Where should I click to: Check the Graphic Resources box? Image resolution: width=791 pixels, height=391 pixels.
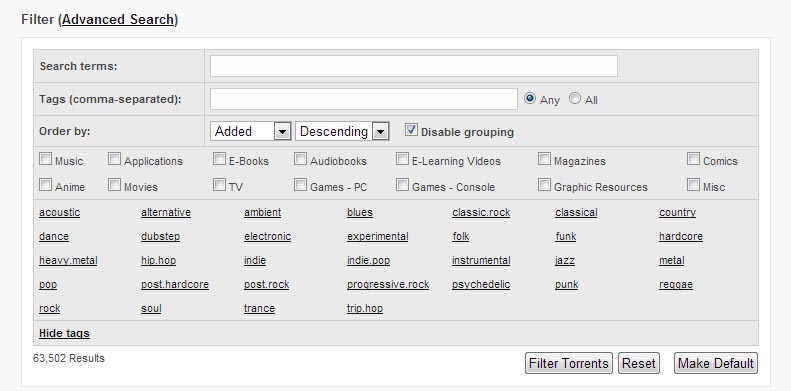click(544, 185)
